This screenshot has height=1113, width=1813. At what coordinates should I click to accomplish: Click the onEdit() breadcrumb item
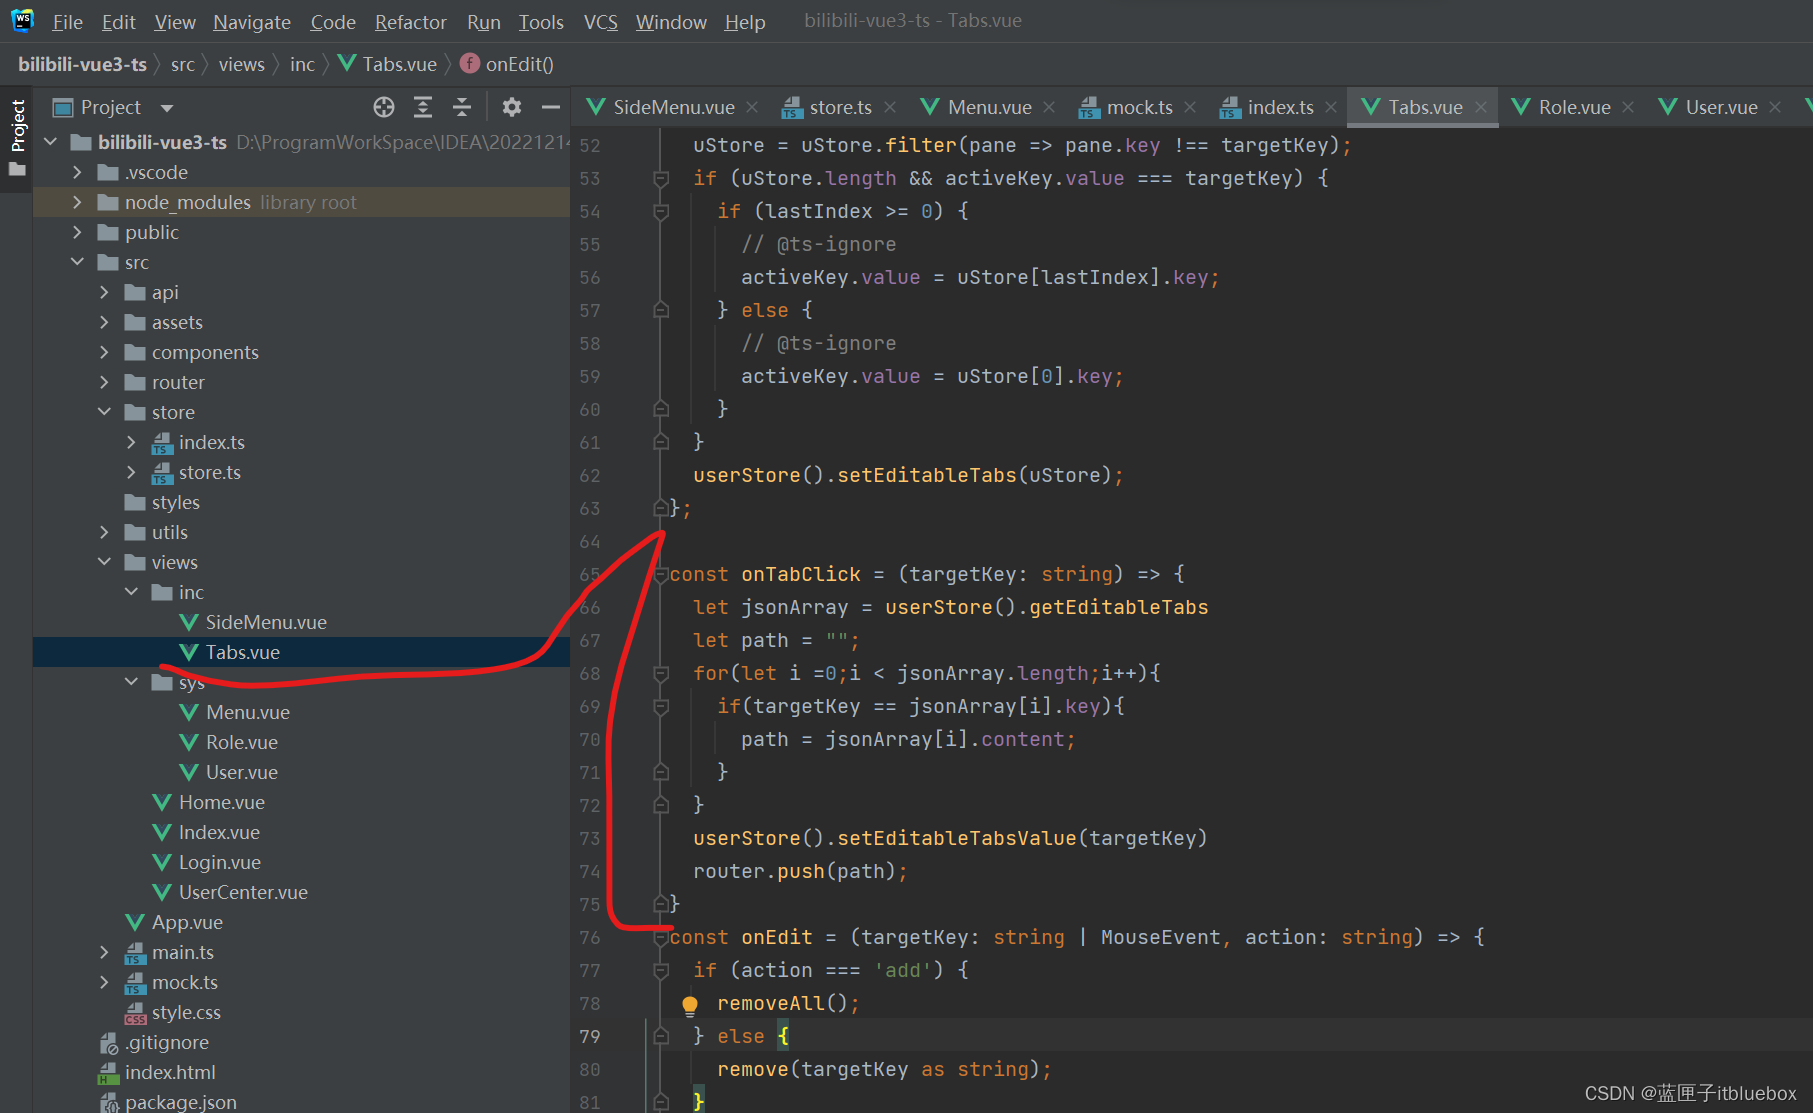coord(519,64)
